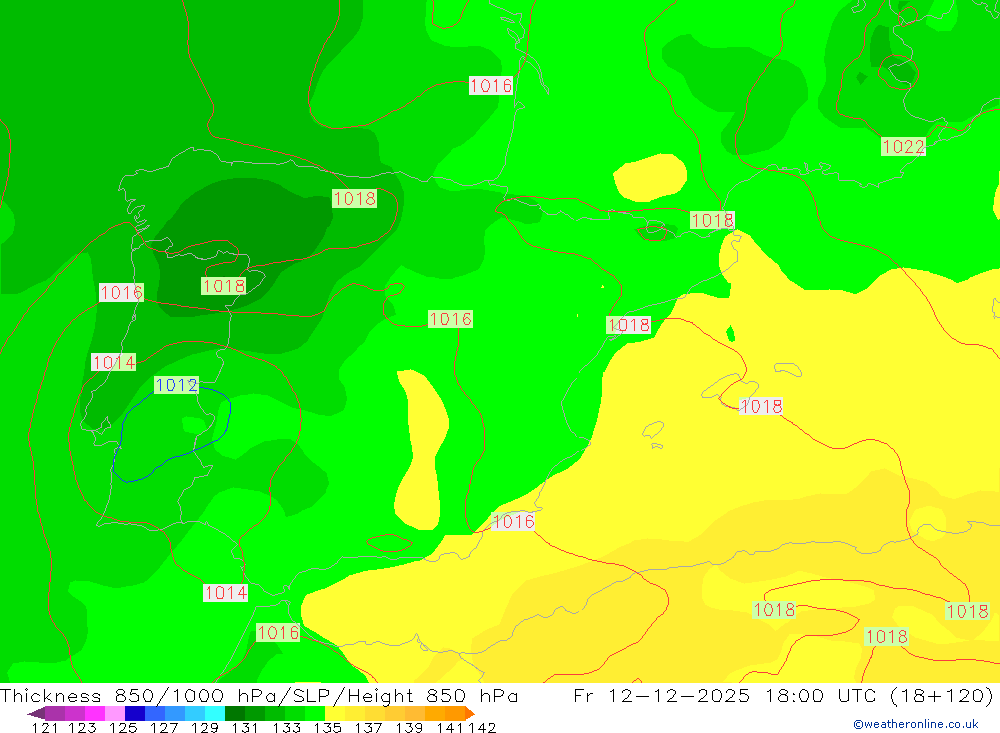Click the dark purple arrow at legend start
Image resolution: width=1000 pixels, height=733 pixels.
[x=36, y=713]
